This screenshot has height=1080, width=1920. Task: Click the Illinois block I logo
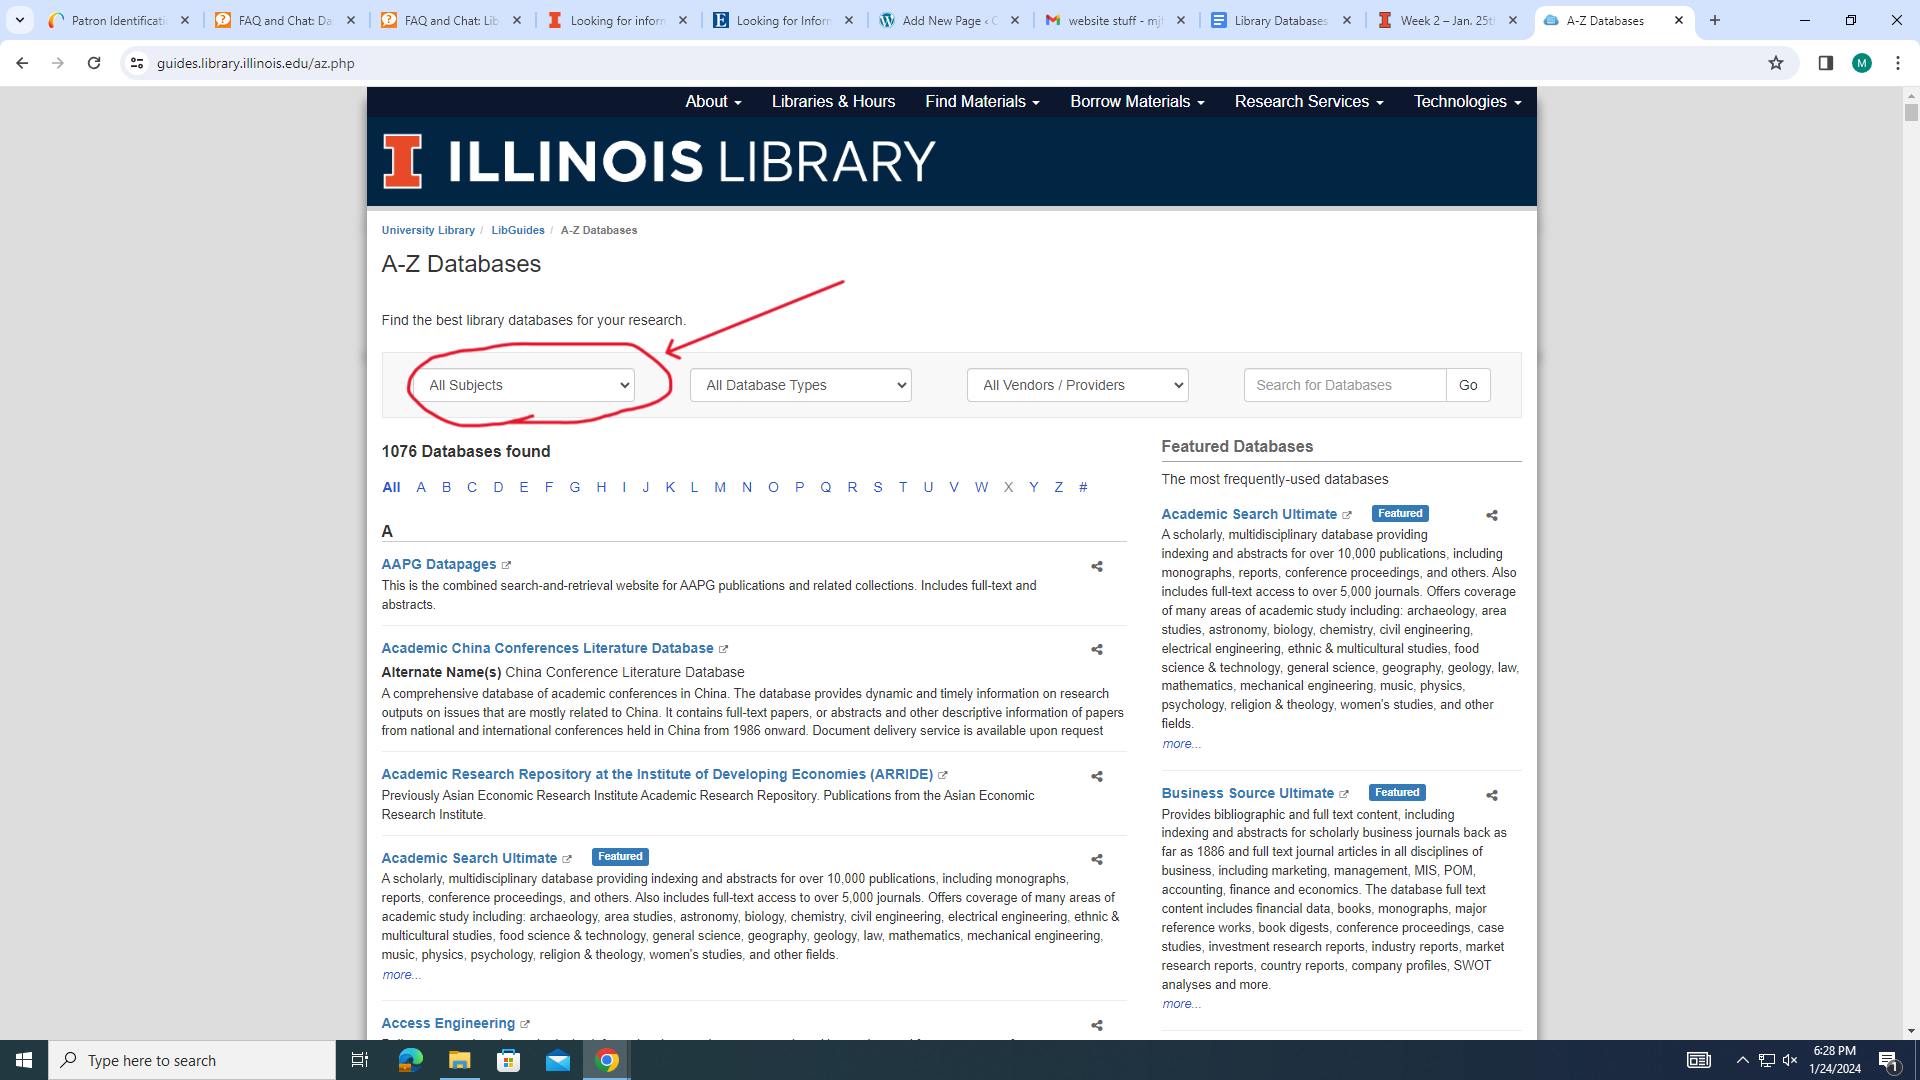point(403,161)
